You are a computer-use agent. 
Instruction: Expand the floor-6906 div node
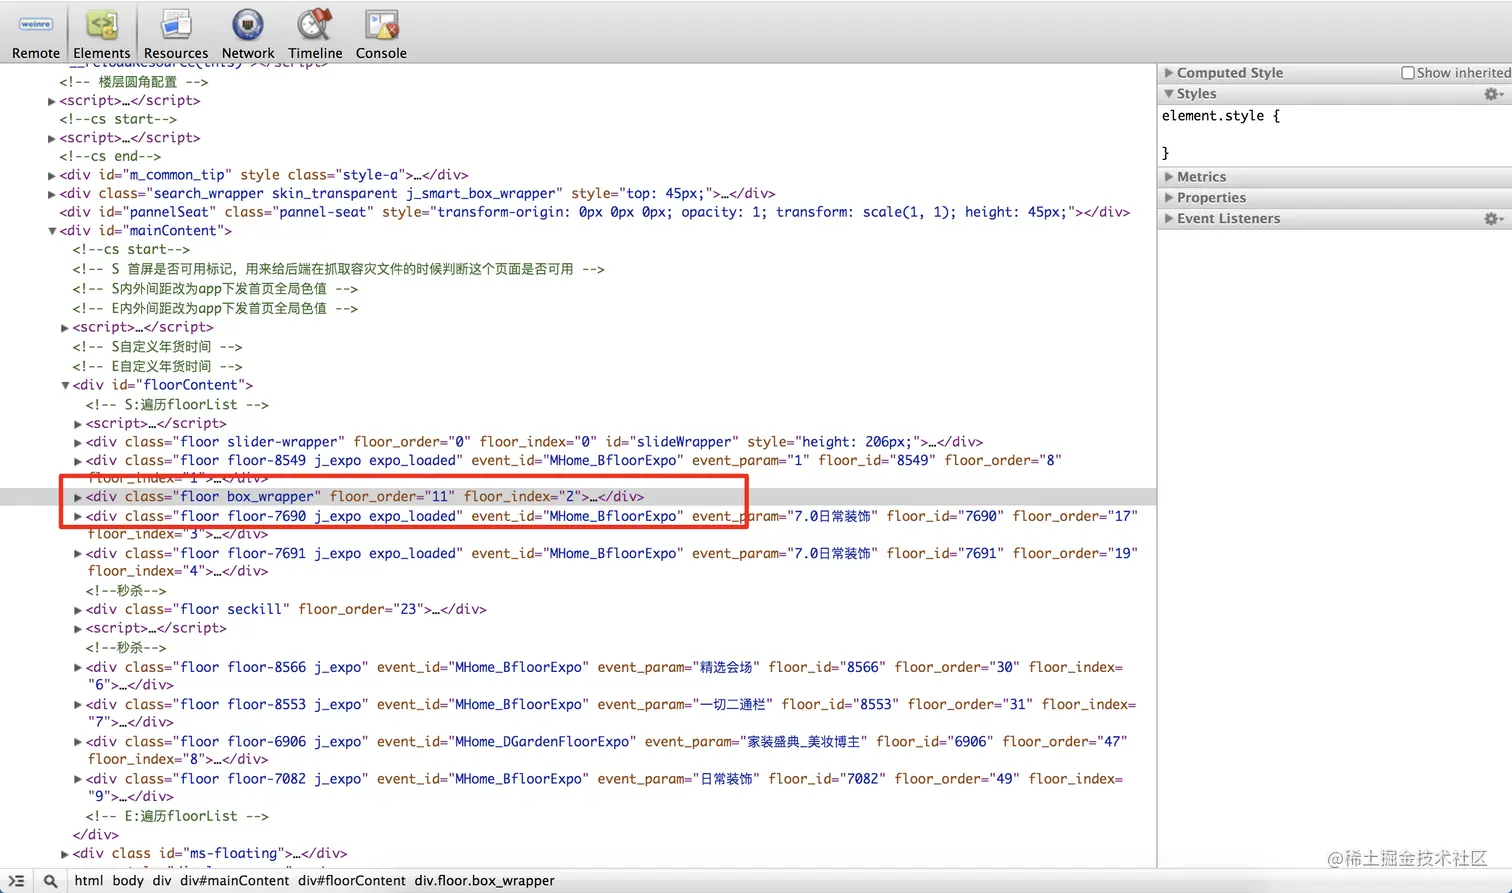coord(78,742)
